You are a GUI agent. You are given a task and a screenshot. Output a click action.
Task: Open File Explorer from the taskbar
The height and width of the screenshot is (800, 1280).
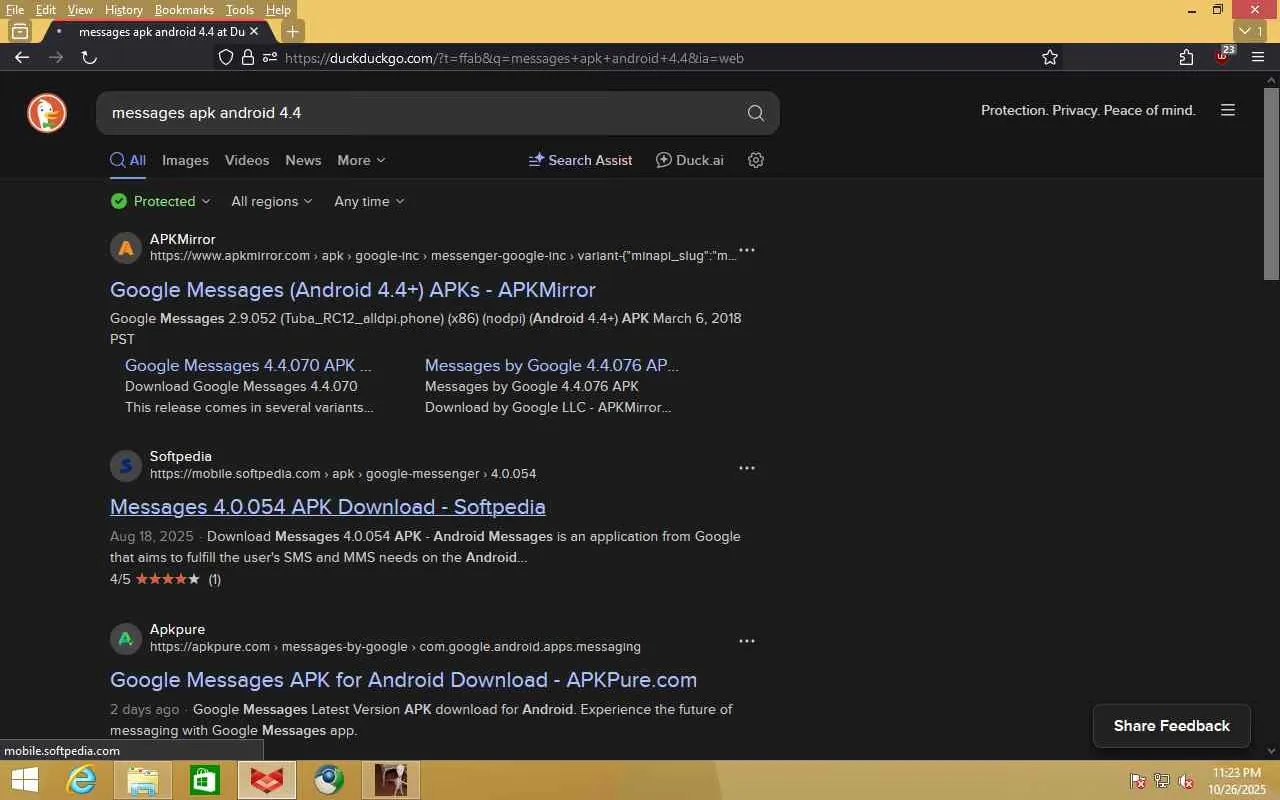coord(142,780)
